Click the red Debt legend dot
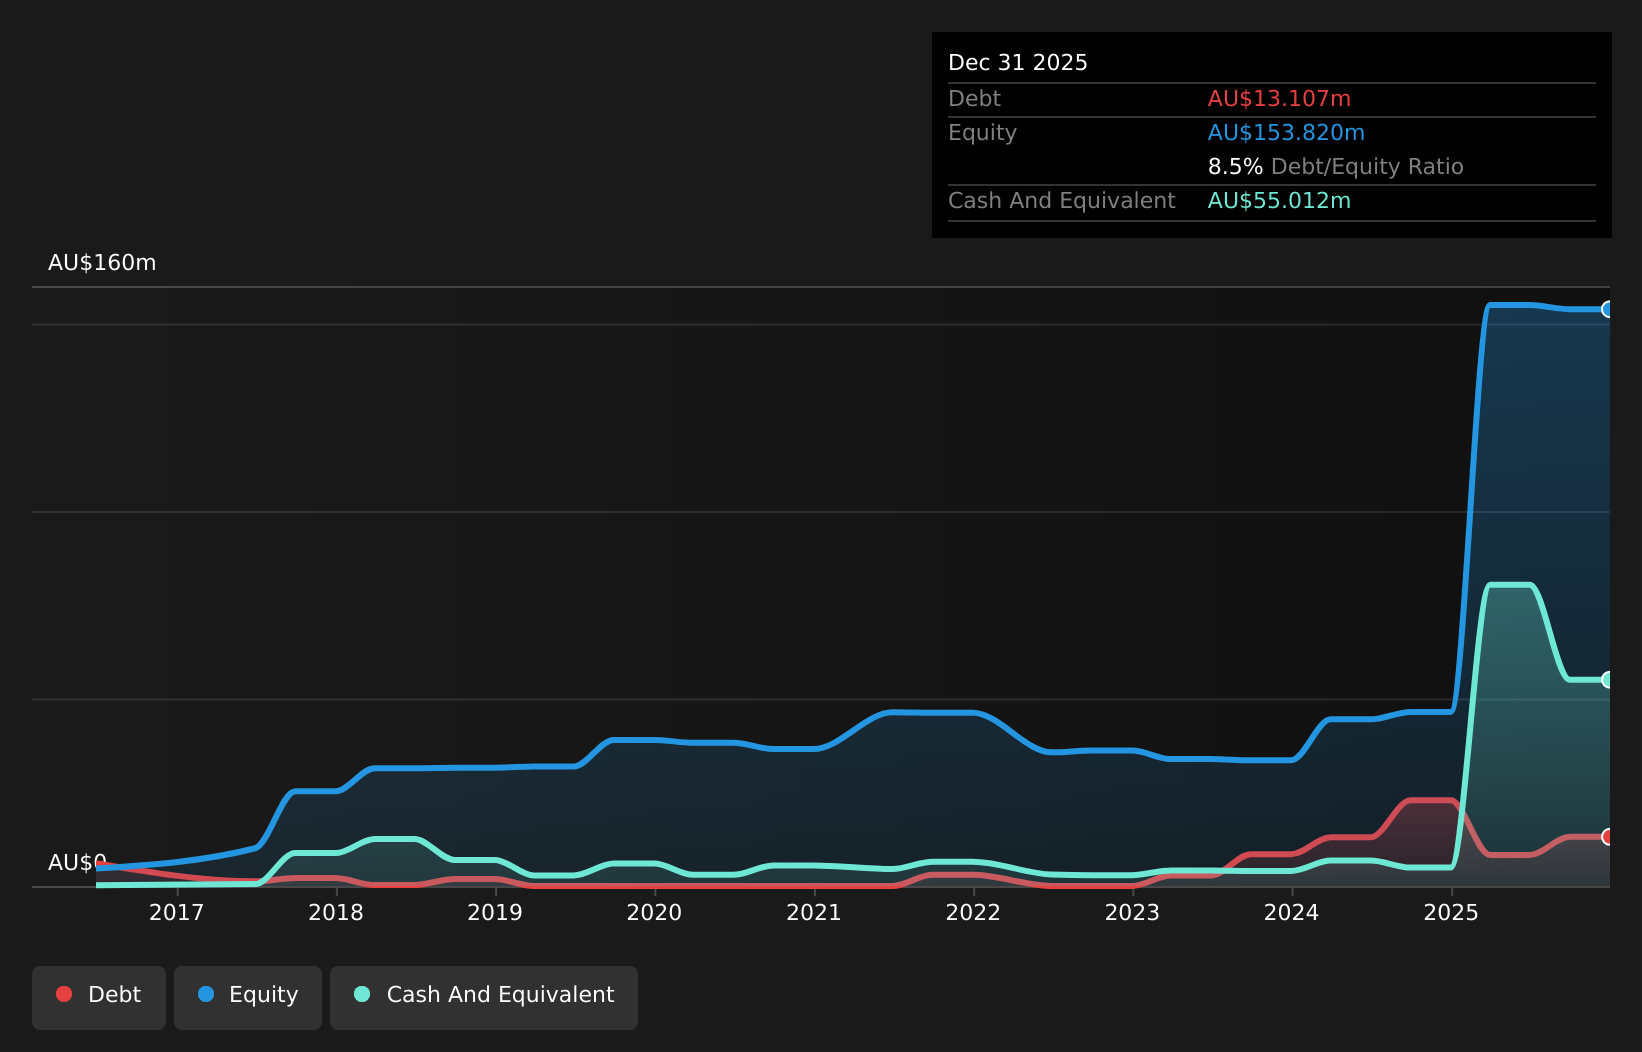Screen dimensions: 1642x1052 pos(64,994)
